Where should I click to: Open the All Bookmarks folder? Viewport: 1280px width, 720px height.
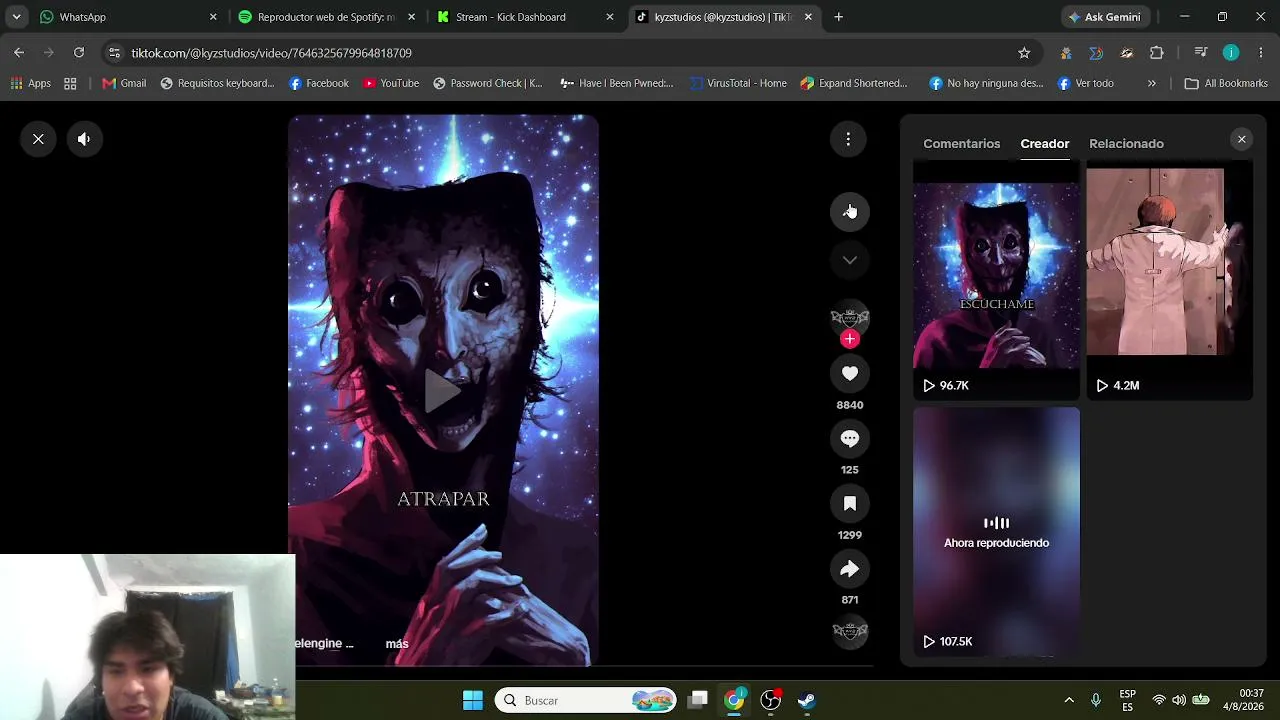[1226, 84]
